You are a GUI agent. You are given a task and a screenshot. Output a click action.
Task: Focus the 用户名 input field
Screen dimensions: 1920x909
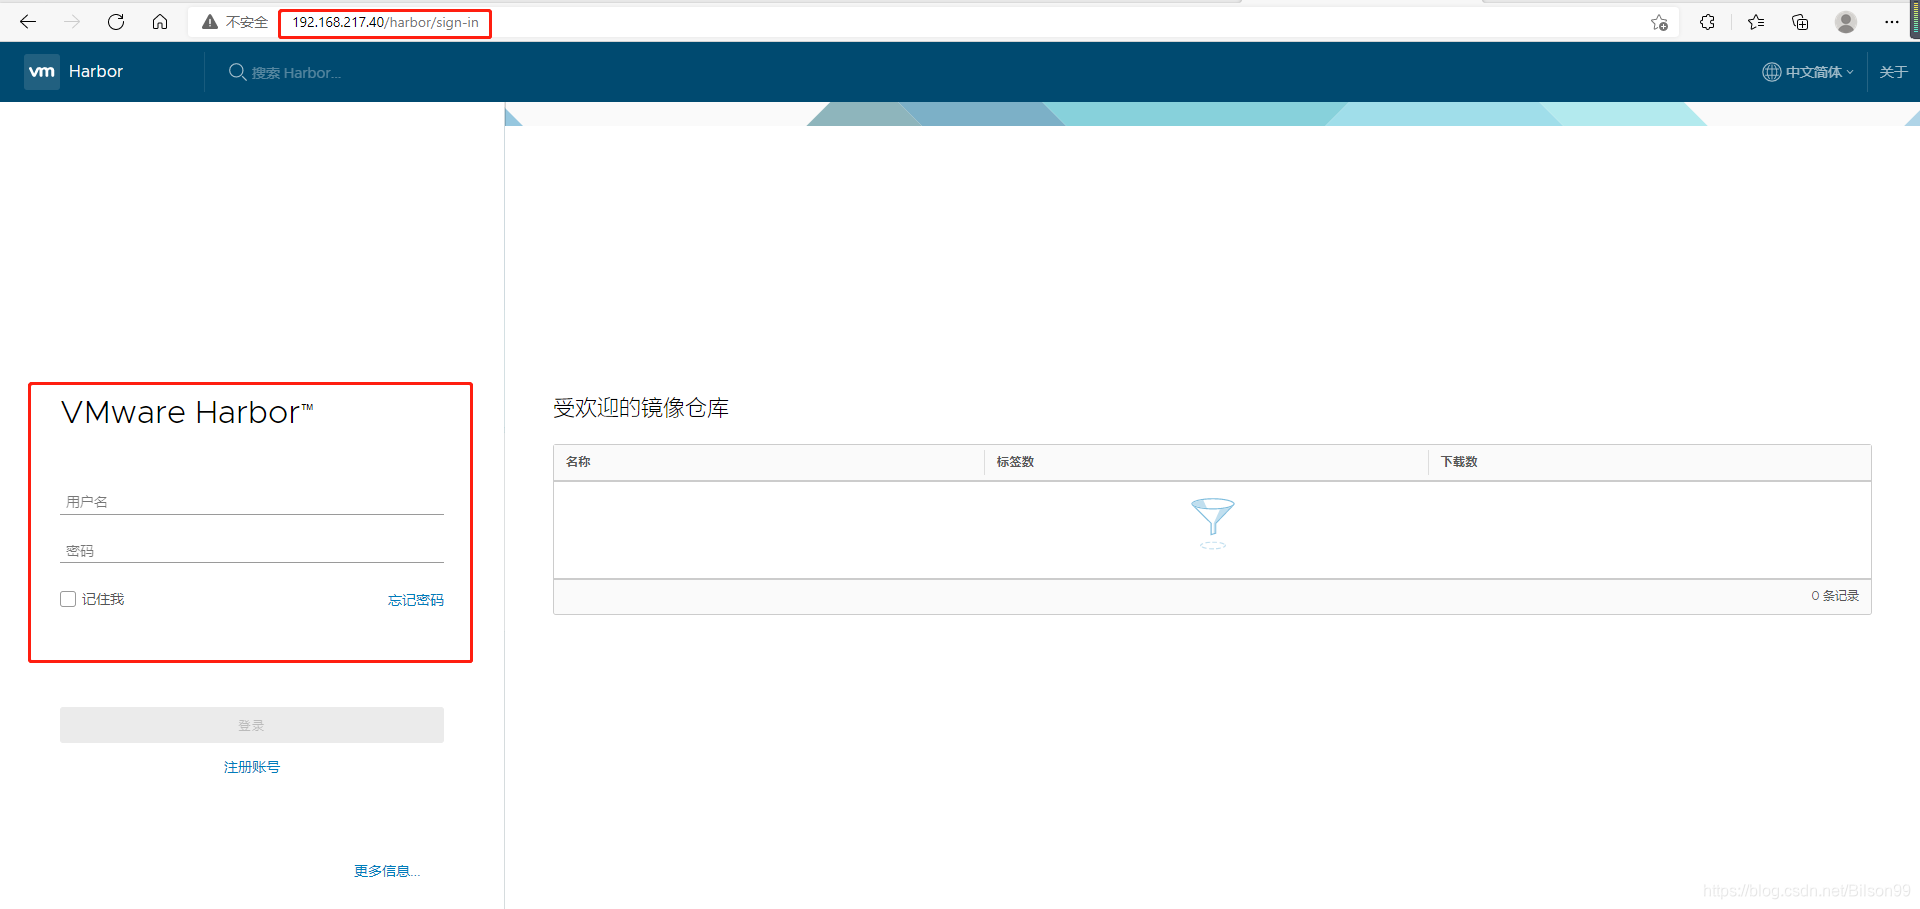[x=252, y=502]
